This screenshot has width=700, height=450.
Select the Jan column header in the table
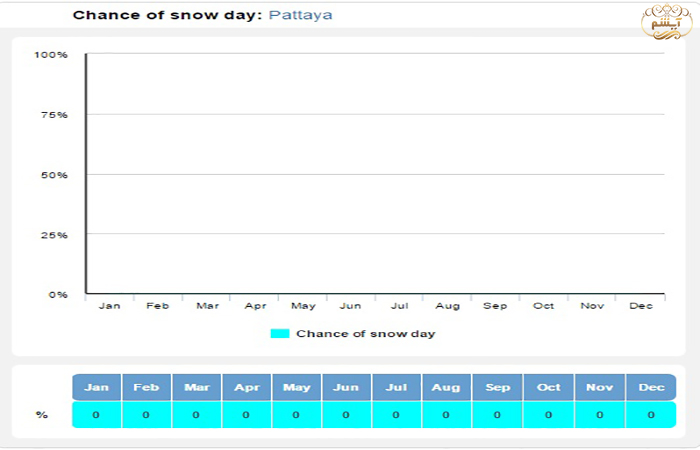pyautogui.click(x=97, y=387)
